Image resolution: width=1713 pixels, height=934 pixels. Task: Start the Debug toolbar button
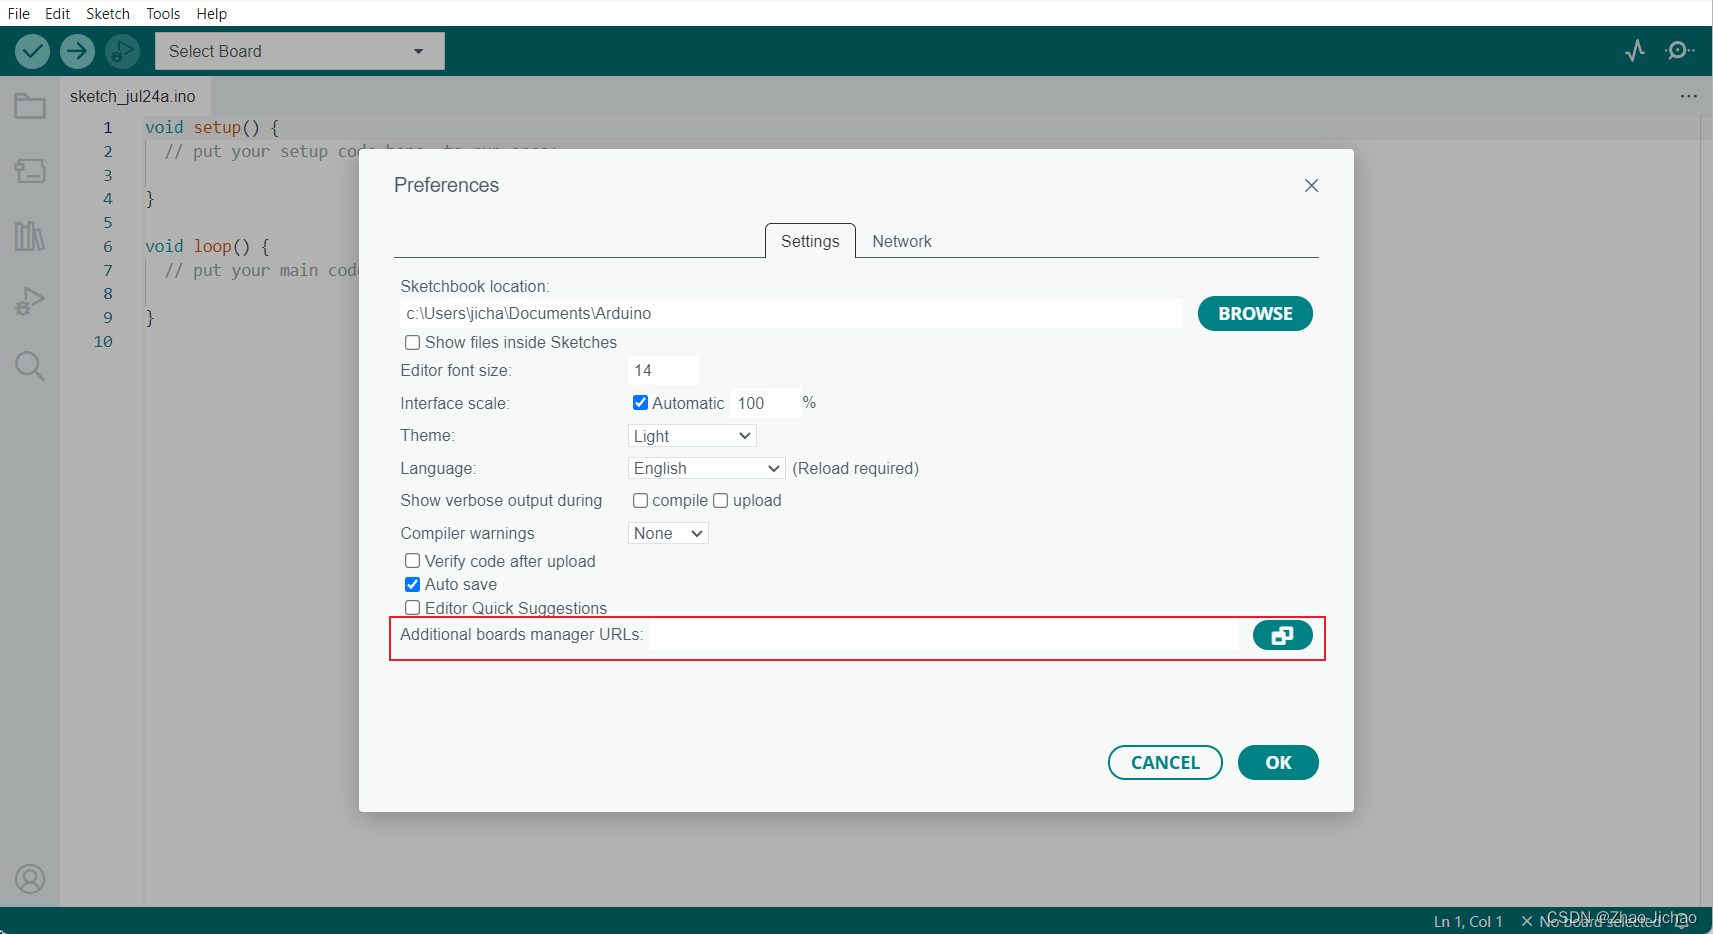(122, 51)
